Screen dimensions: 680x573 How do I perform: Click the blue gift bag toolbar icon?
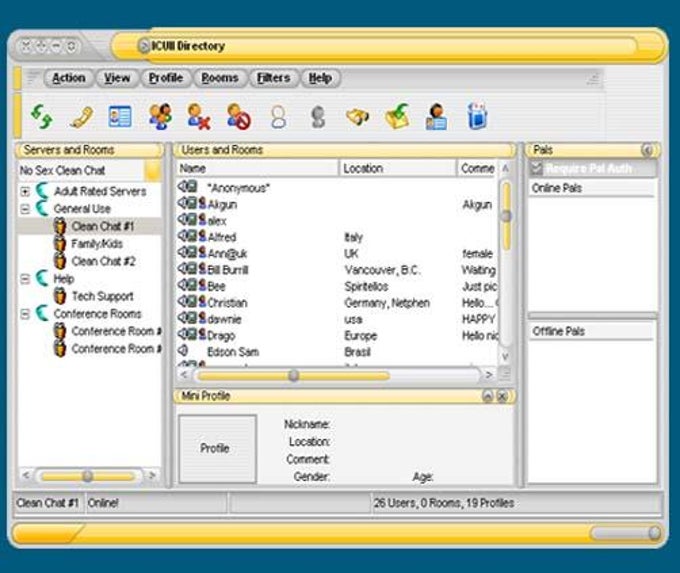[x=477, y=116]
